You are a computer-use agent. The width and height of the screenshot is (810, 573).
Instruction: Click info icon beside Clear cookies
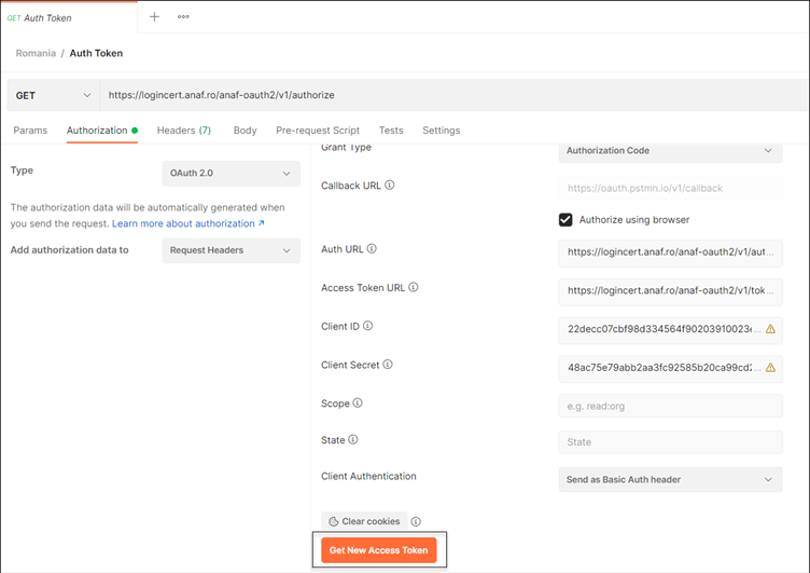point(416,521)
